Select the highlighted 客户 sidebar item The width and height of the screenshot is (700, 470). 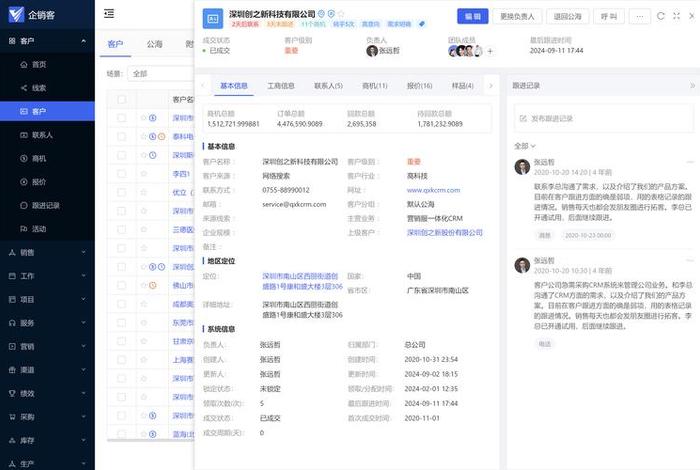[47, 111]
